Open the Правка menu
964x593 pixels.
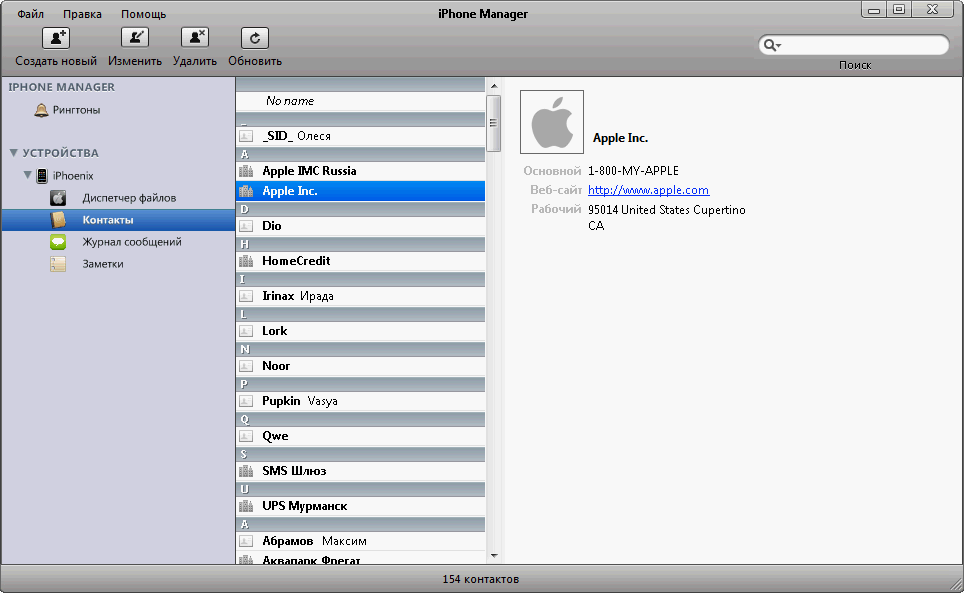(82, 14)
